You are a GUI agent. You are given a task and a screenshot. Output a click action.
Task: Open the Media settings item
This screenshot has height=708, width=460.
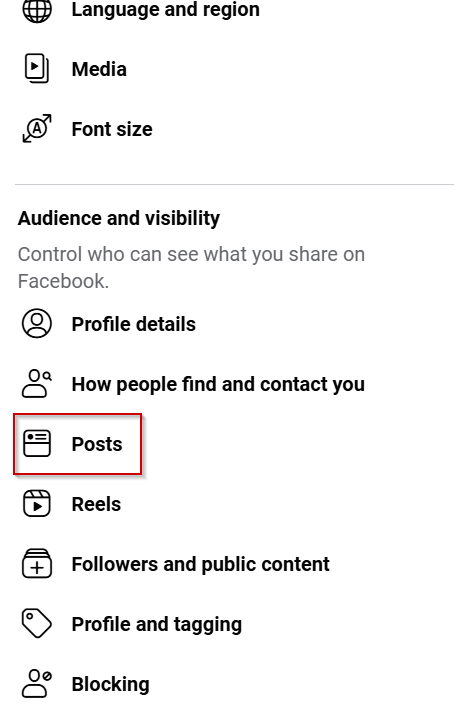[99, 69]
